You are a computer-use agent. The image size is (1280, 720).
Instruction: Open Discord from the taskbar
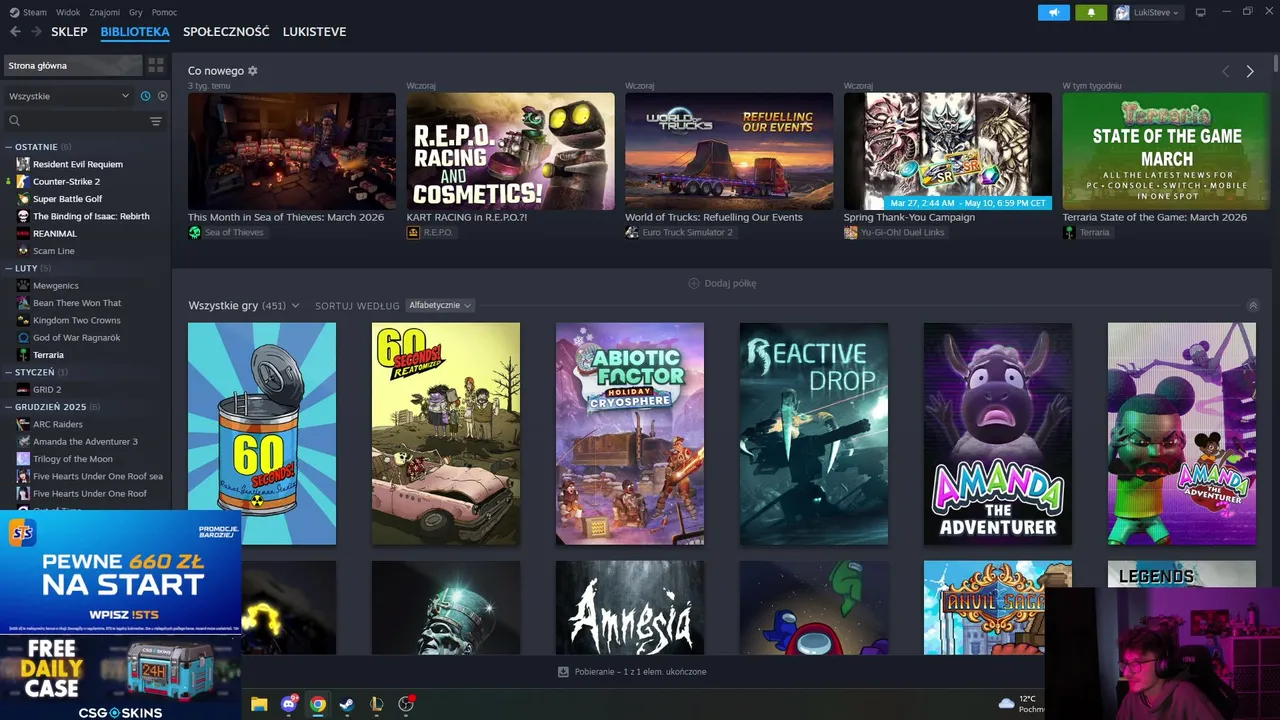coord(289,704)
